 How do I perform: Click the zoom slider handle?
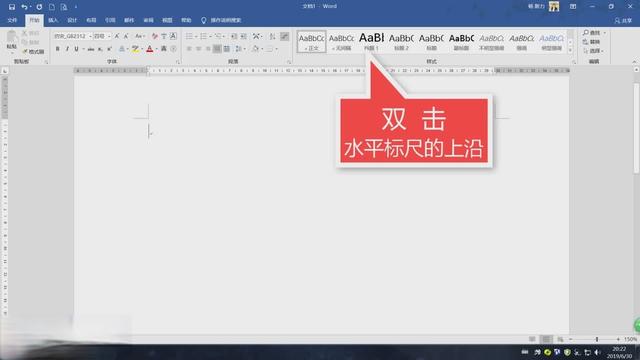click(597, 339)
